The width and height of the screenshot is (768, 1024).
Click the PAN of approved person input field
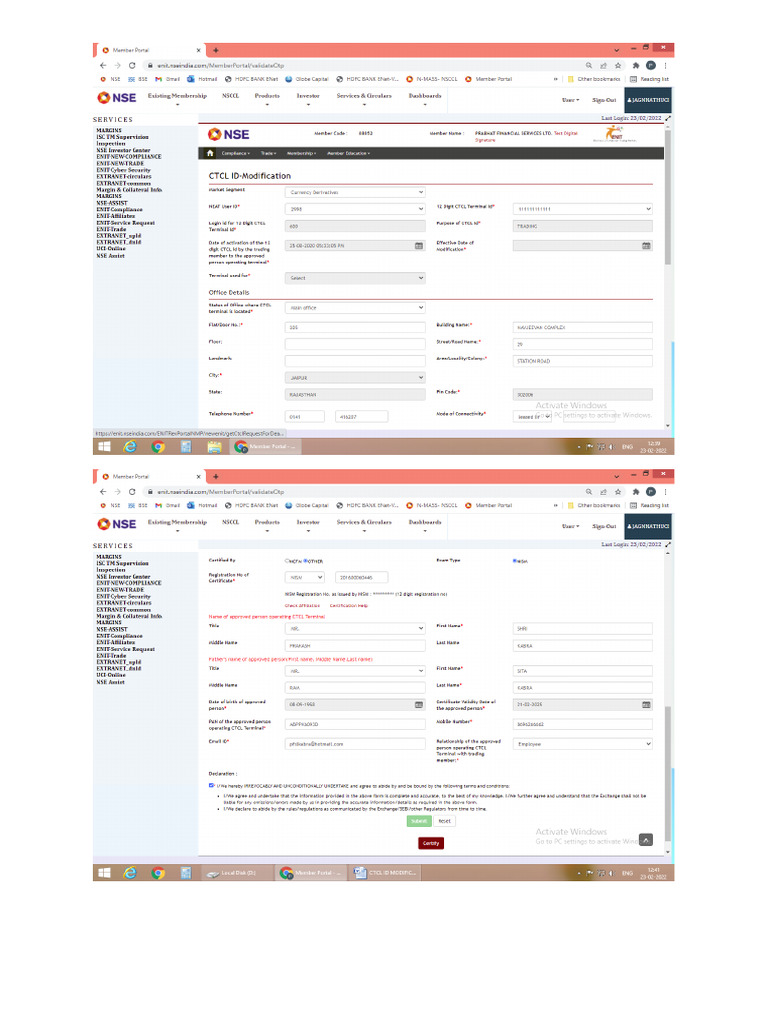355,724
